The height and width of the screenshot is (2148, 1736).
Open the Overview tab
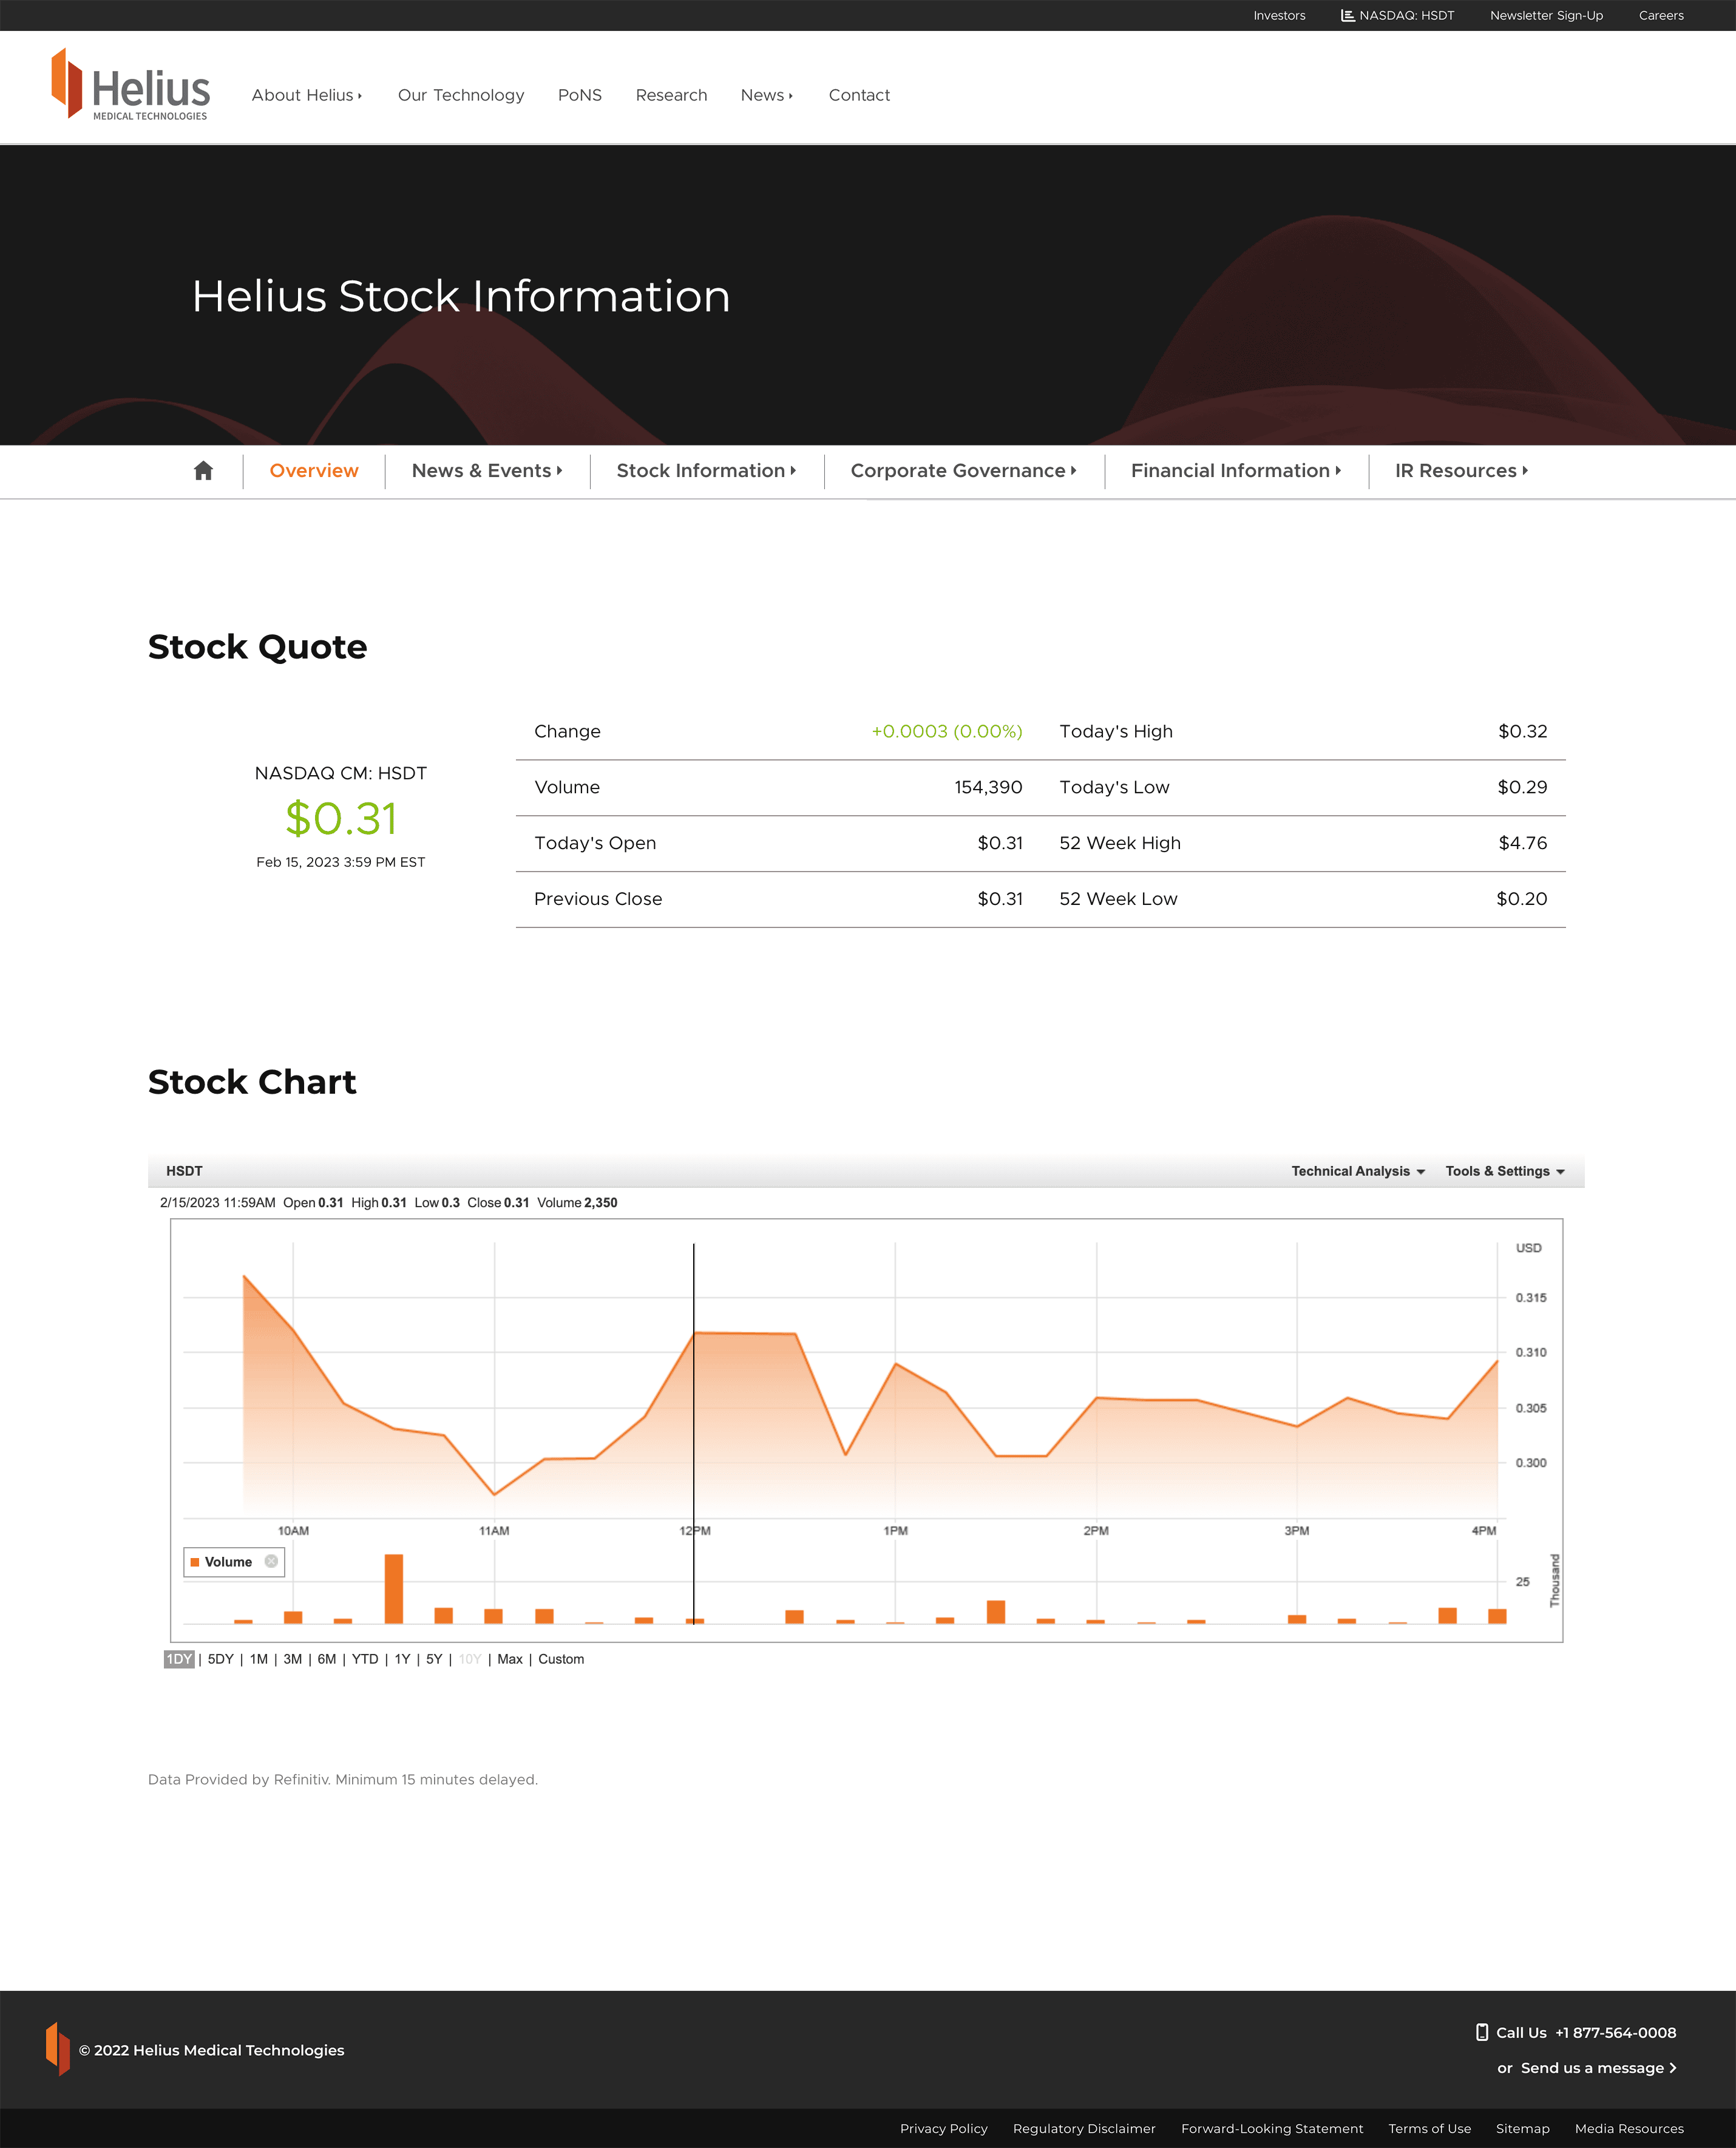[x=314, y=471]
